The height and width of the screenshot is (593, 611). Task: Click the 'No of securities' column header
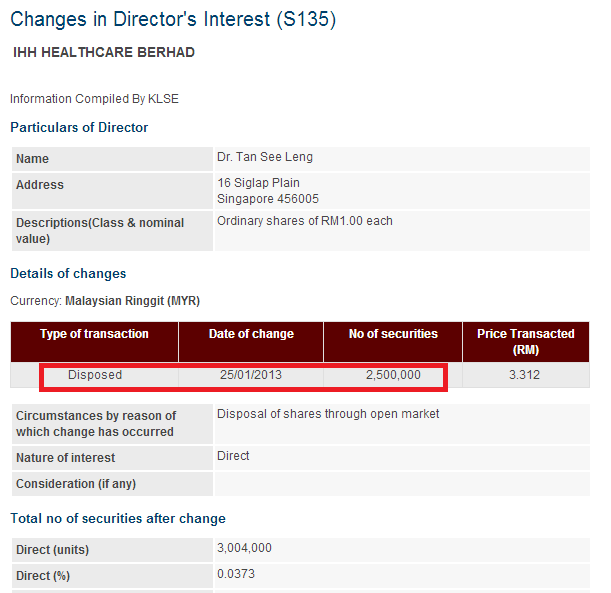pyautogui.click(x=393, y=342)
